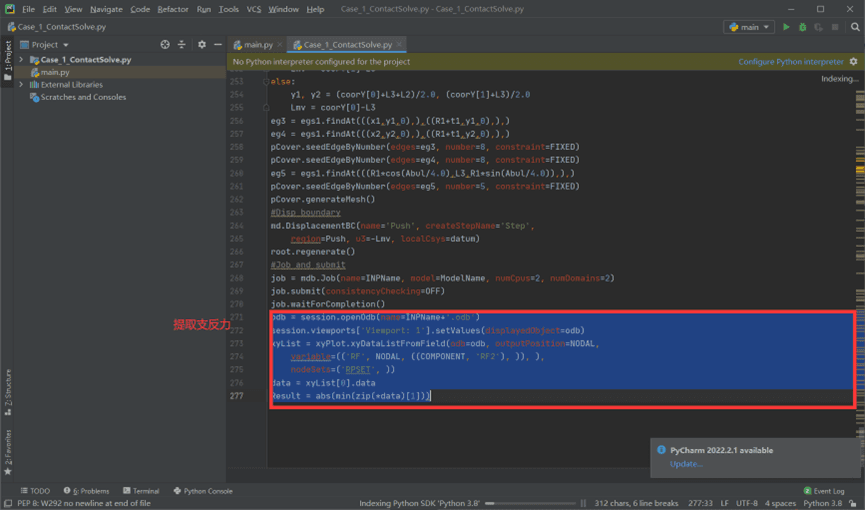865x510 pixels.
Task: Open the Tools menu
Action: (228, 9)
